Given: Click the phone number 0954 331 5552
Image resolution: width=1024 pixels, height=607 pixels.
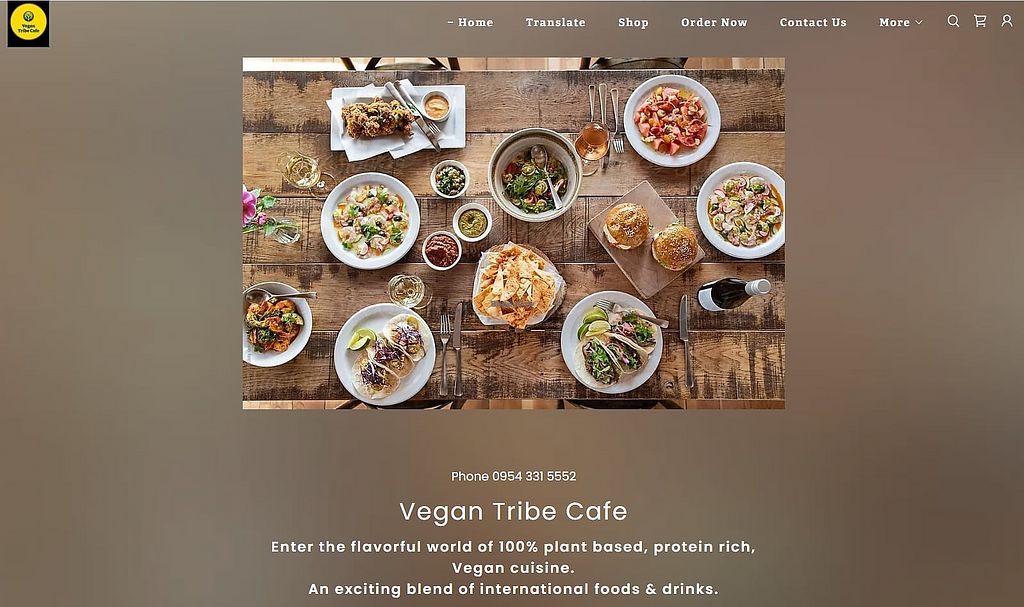Looking at the screenshot, I should click(x=534, y=476).
